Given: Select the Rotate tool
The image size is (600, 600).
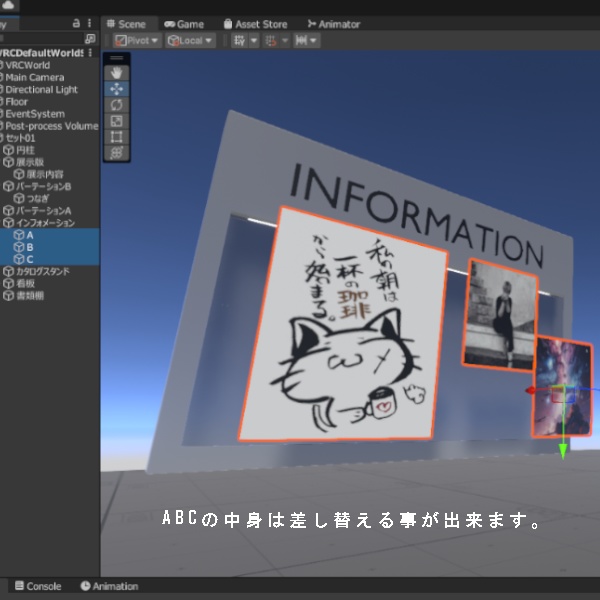Looking at the screenshot, I should 116,105.
